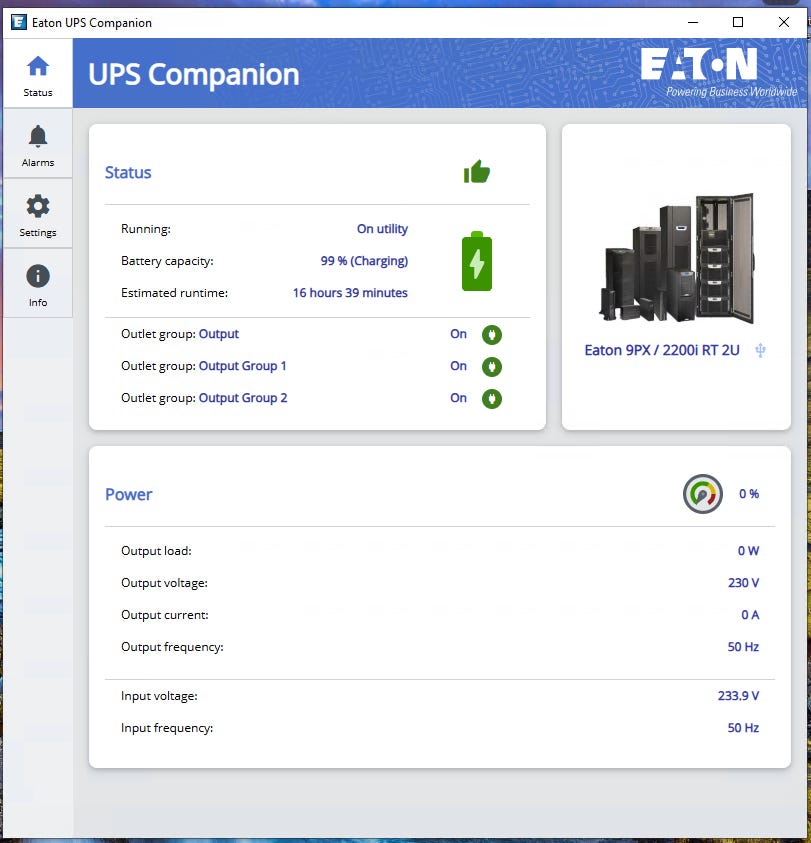Click the 'Estimated runtime:' label
Image resolution: width=811 pixels, height=843 pixels.
click(x=174, y=292)
